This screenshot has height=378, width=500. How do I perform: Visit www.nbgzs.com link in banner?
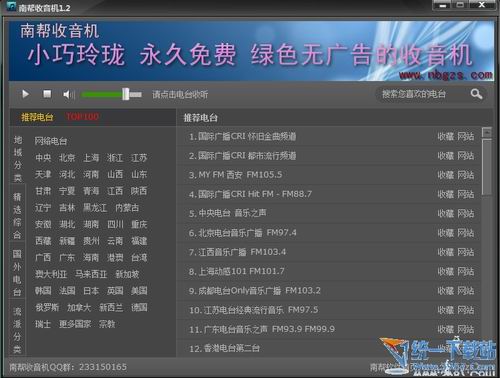click(446, 75)
